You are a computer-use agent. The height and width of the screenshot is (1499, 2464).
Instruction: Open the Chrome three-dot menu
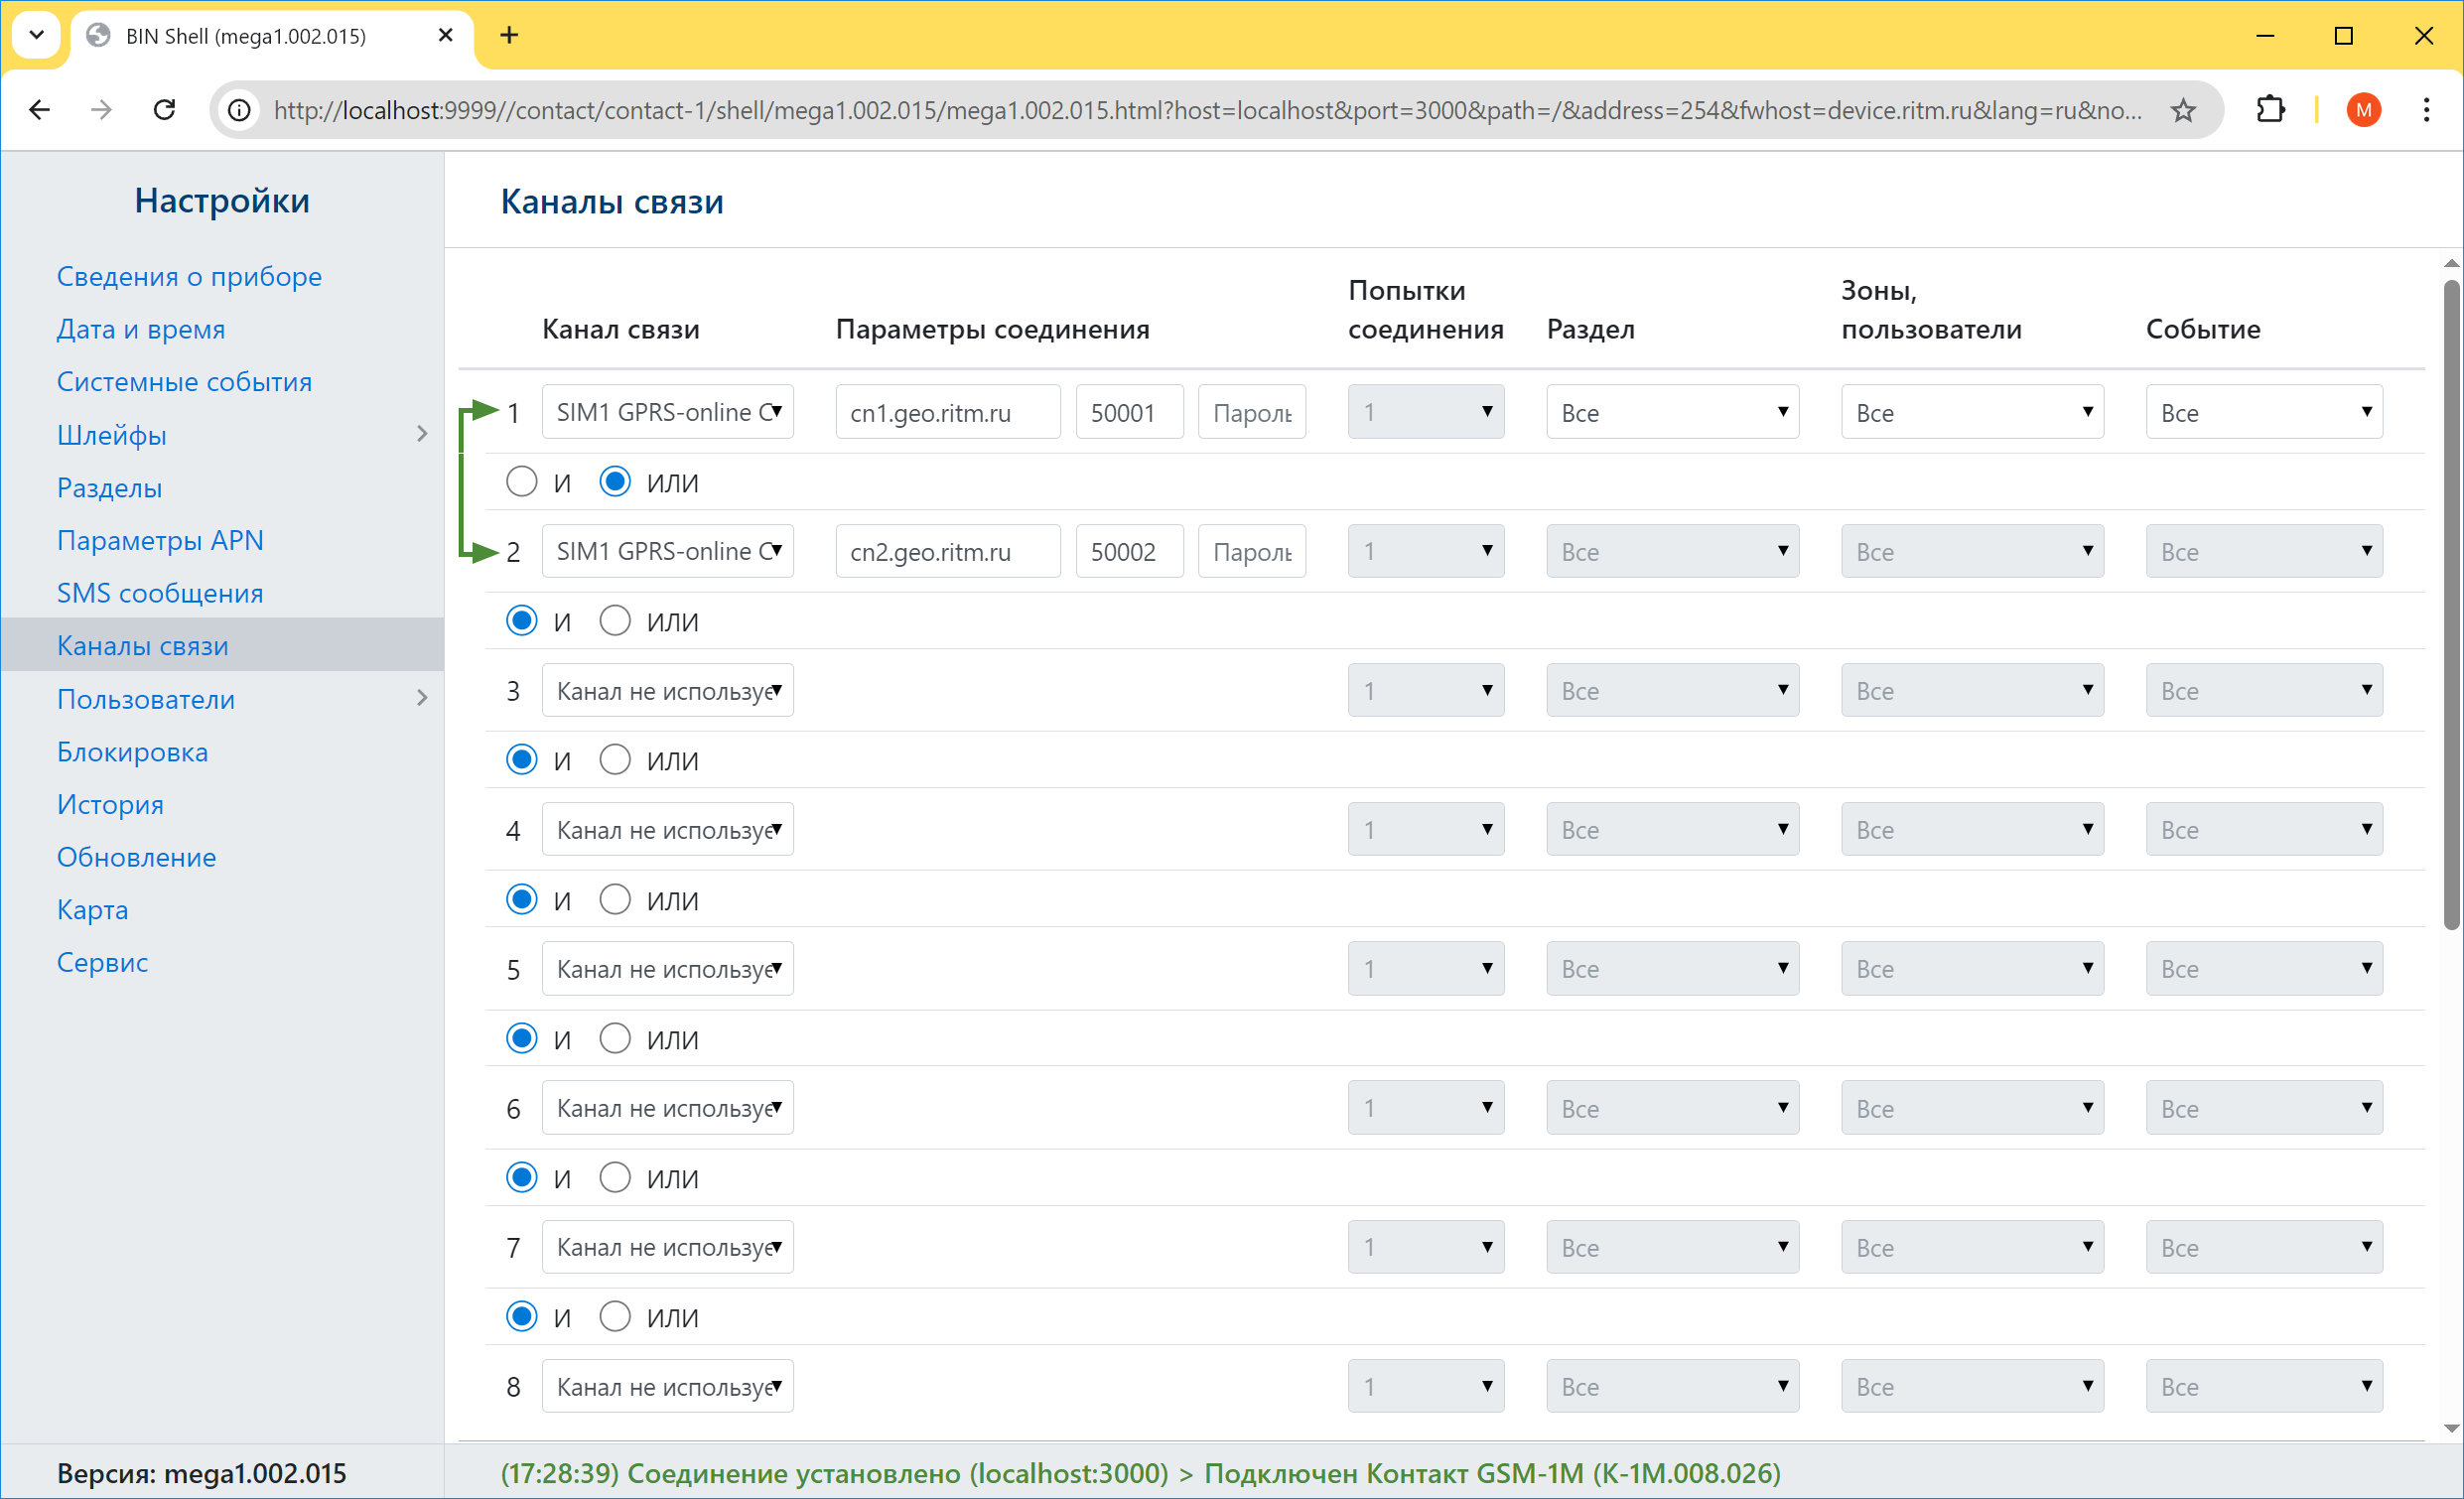(2426, 110)
